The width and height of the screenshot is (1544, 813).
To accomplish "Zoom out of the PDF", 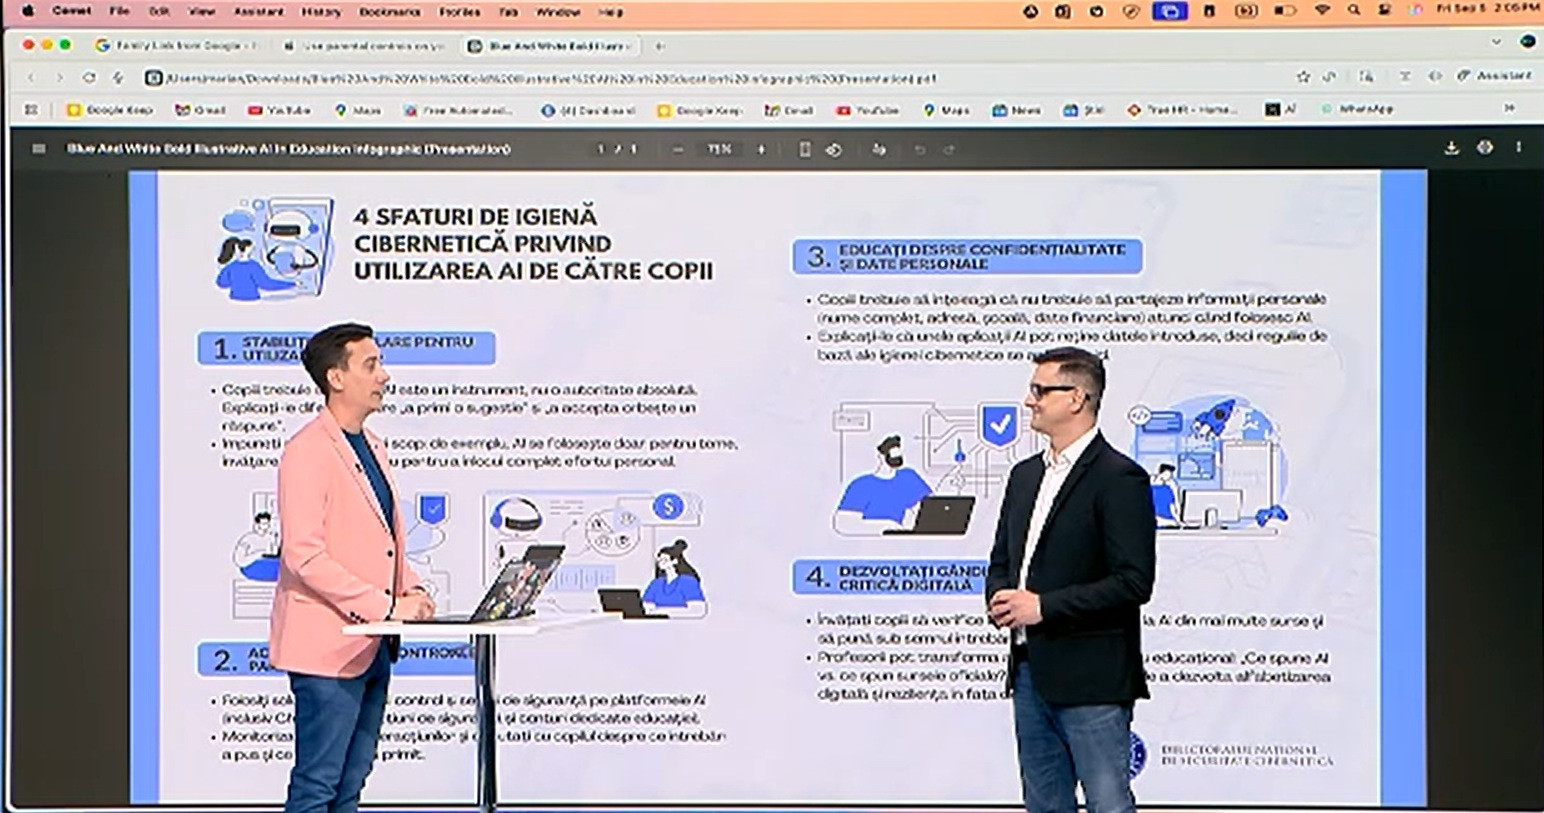I will click(678, 149).
